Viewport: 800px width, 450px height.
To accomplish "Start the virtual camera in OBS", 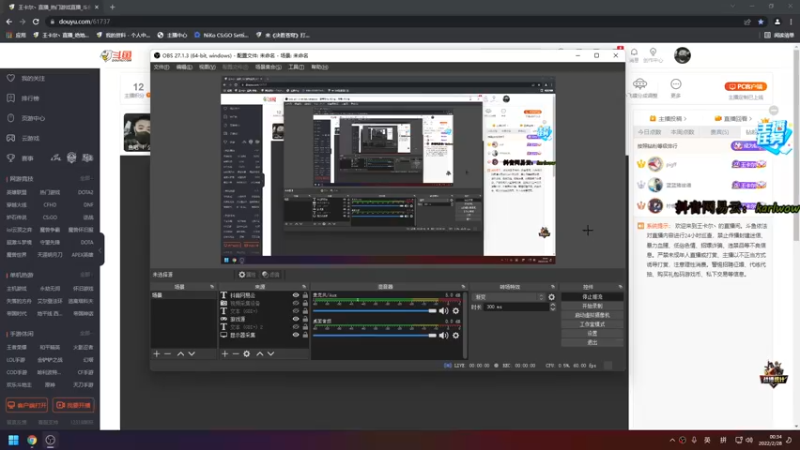I will pos(592,315).
